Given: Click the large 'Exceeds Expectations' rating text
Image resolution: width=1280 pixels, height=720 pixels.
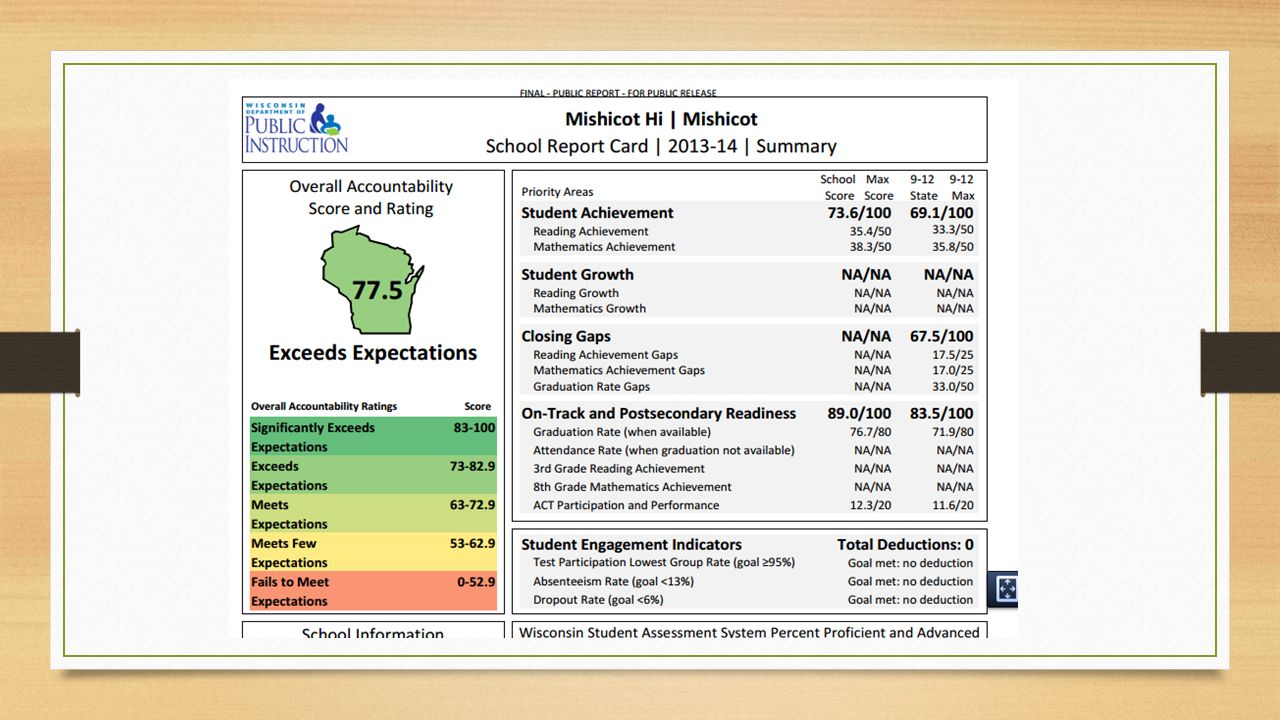Looking at the screenshot, I should click(x=373, y=353).
